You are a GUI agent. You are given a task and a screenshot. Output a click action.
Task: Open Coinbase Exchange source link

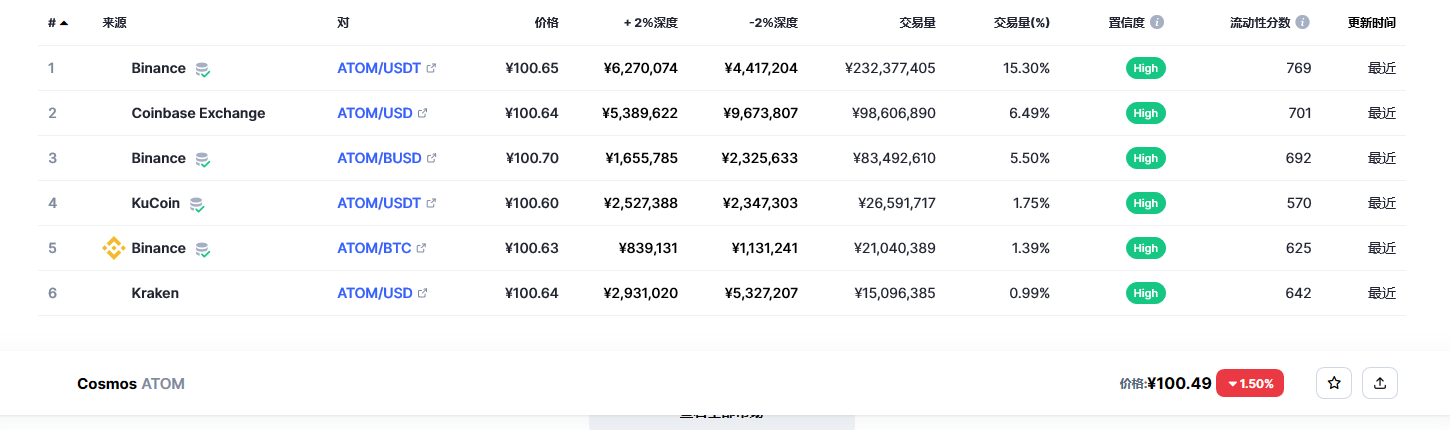[x=198, y=113]
